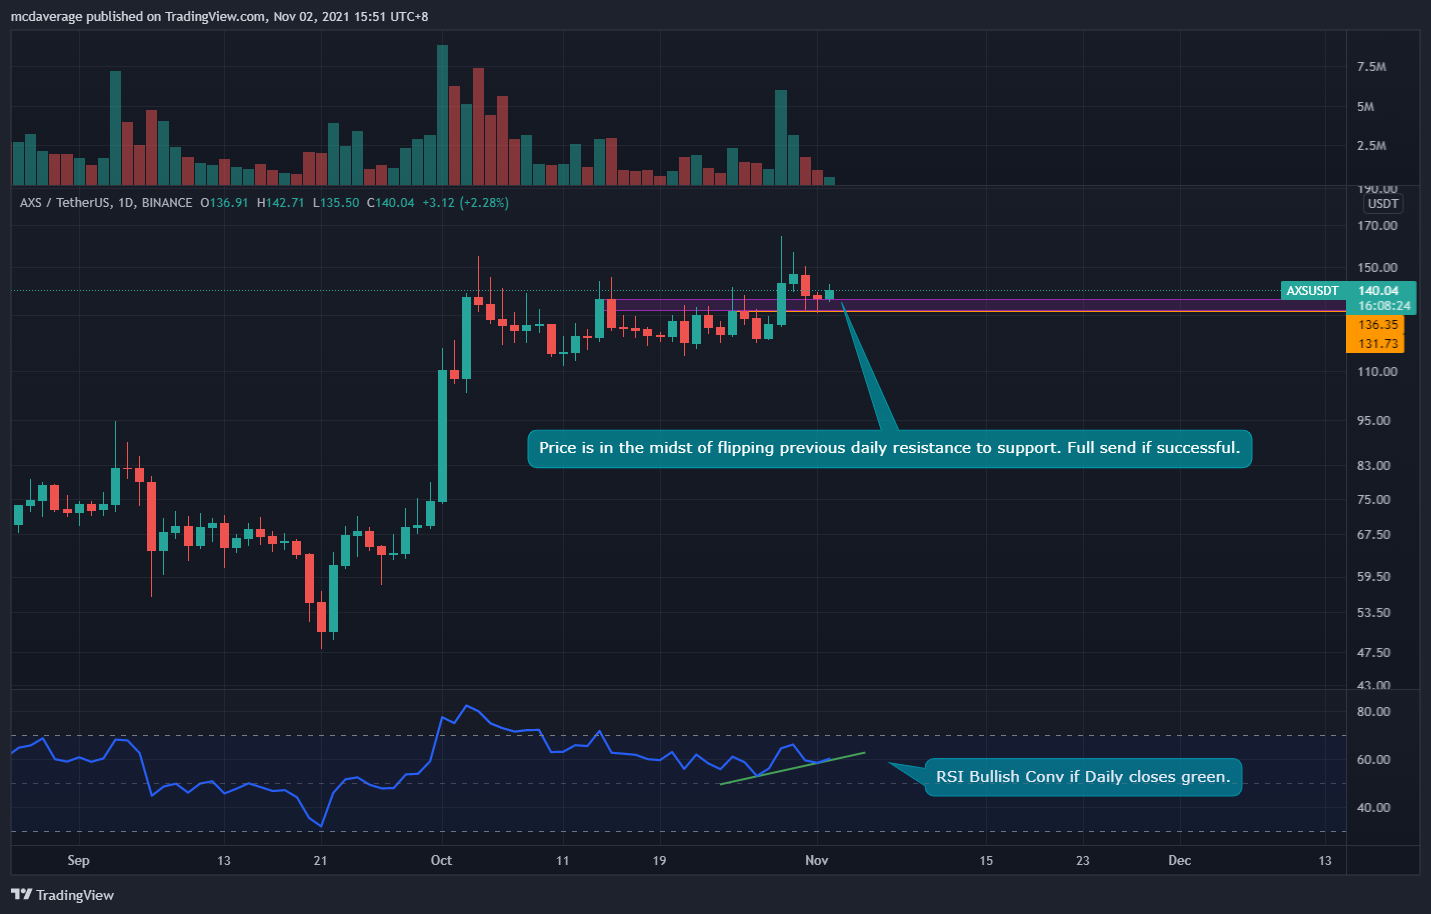Click the orange 136.35 price label
Viewport: 1431px width, 914px height.
tap(1377, 325)
